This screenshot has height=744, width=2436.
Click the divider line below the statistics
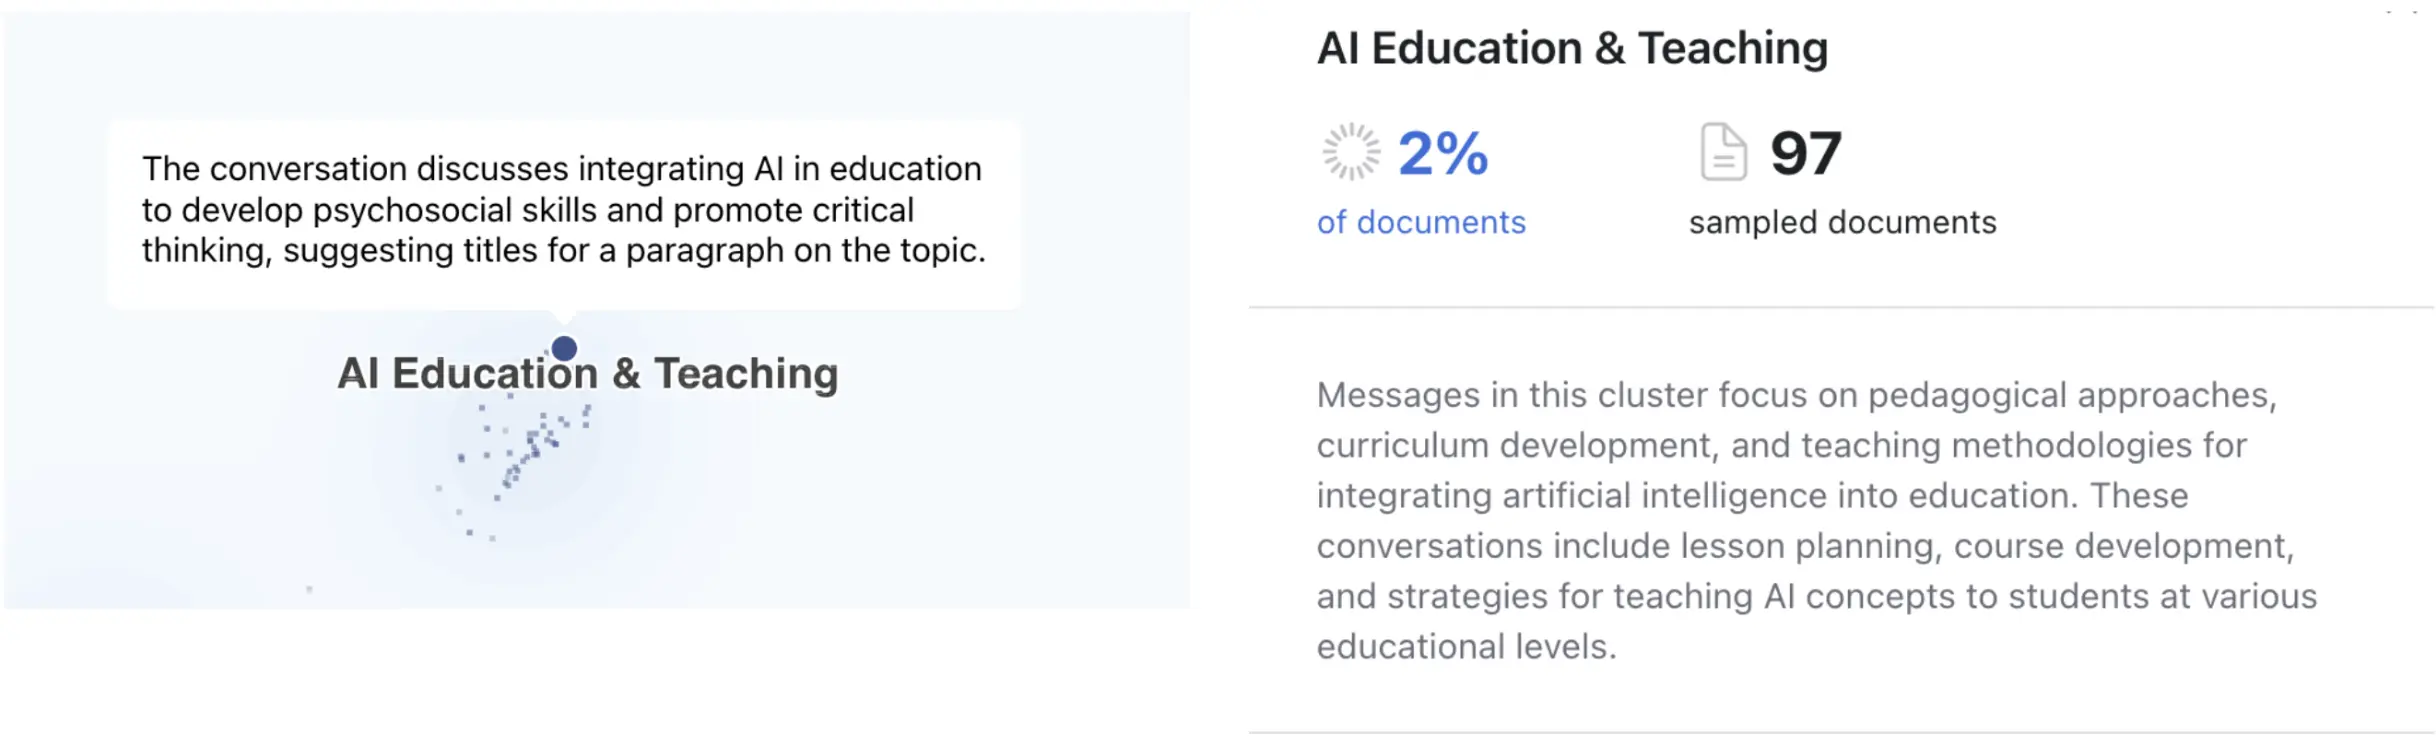pyautogui.click(x=1840, y=307)
